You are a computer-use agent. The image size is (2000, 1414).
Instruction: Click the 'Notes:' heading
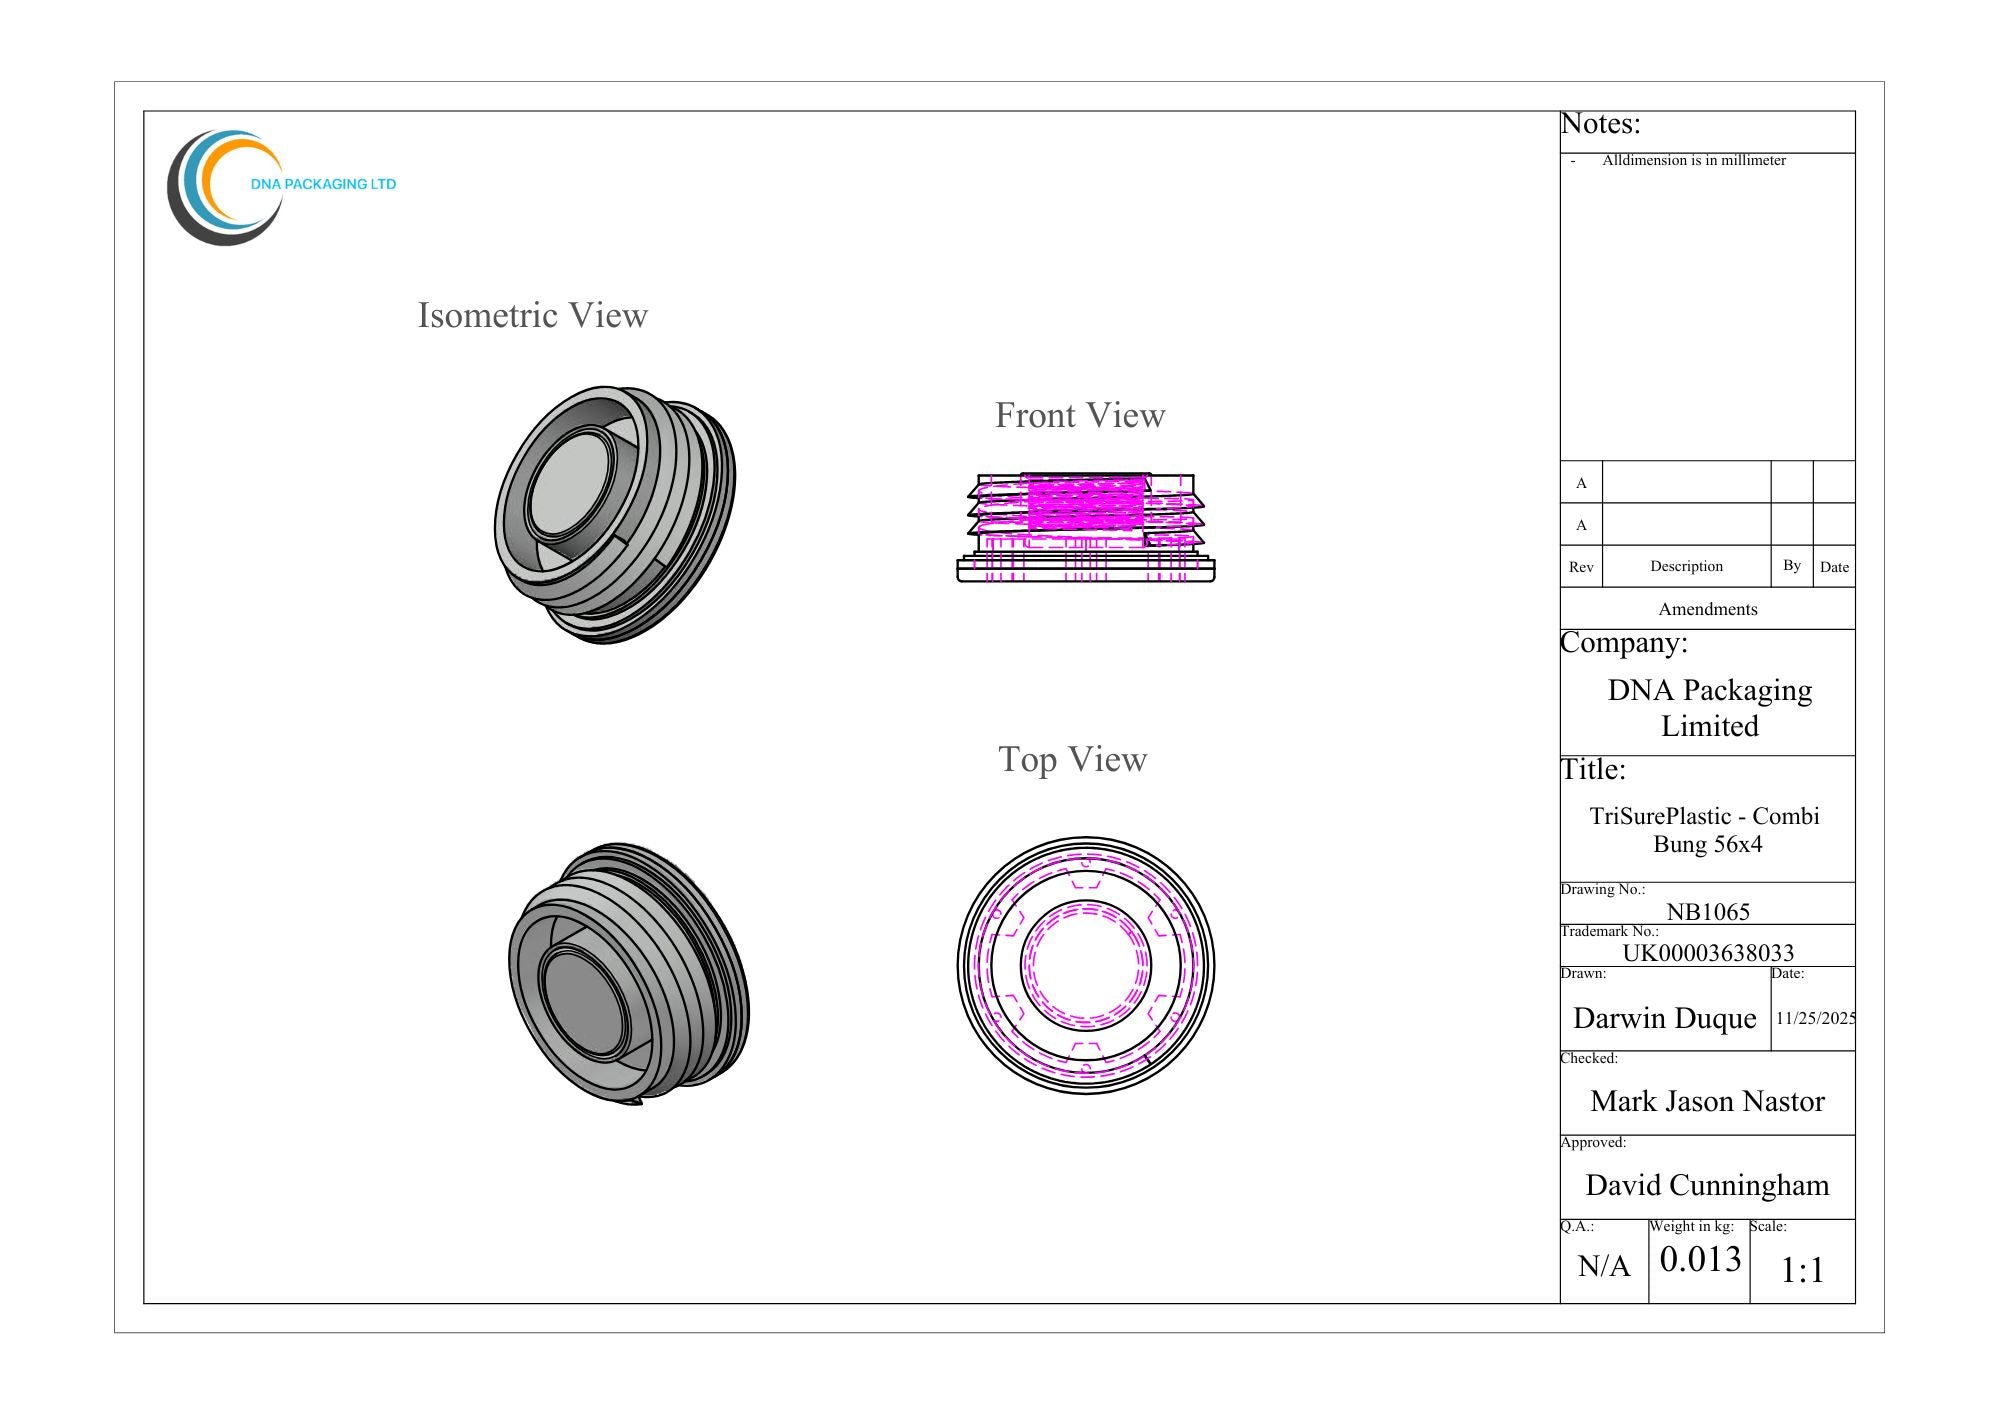point(1601,124)
